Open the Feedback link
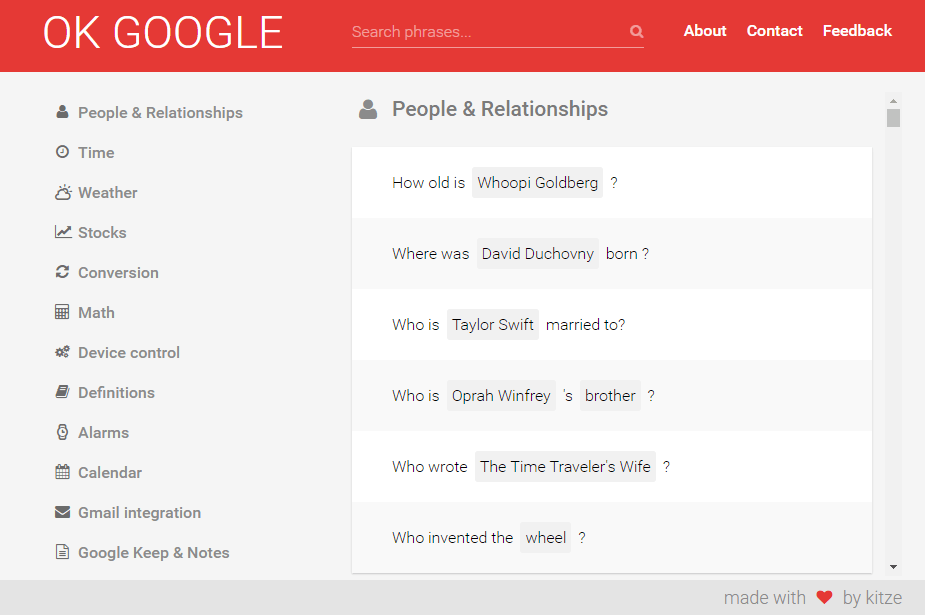 pyautogui.click(x=857, y=31)
